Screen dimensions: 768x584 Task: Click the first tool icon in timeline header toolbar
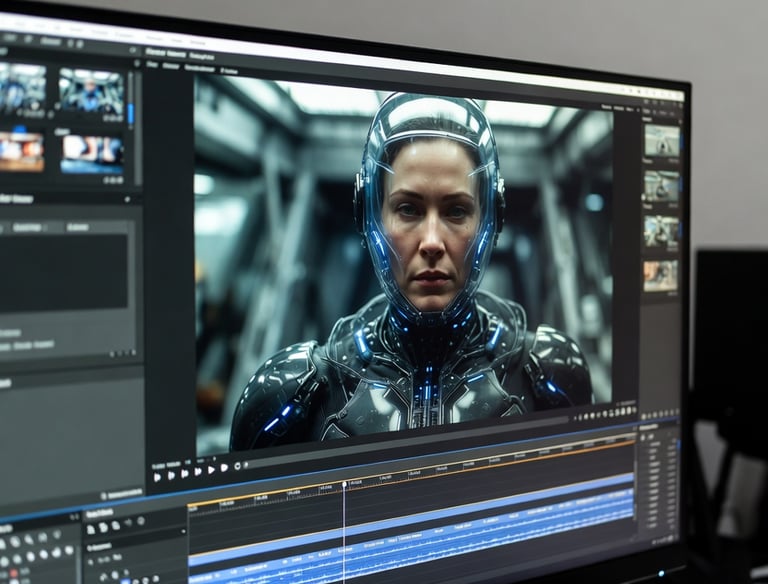coord(91,529)
